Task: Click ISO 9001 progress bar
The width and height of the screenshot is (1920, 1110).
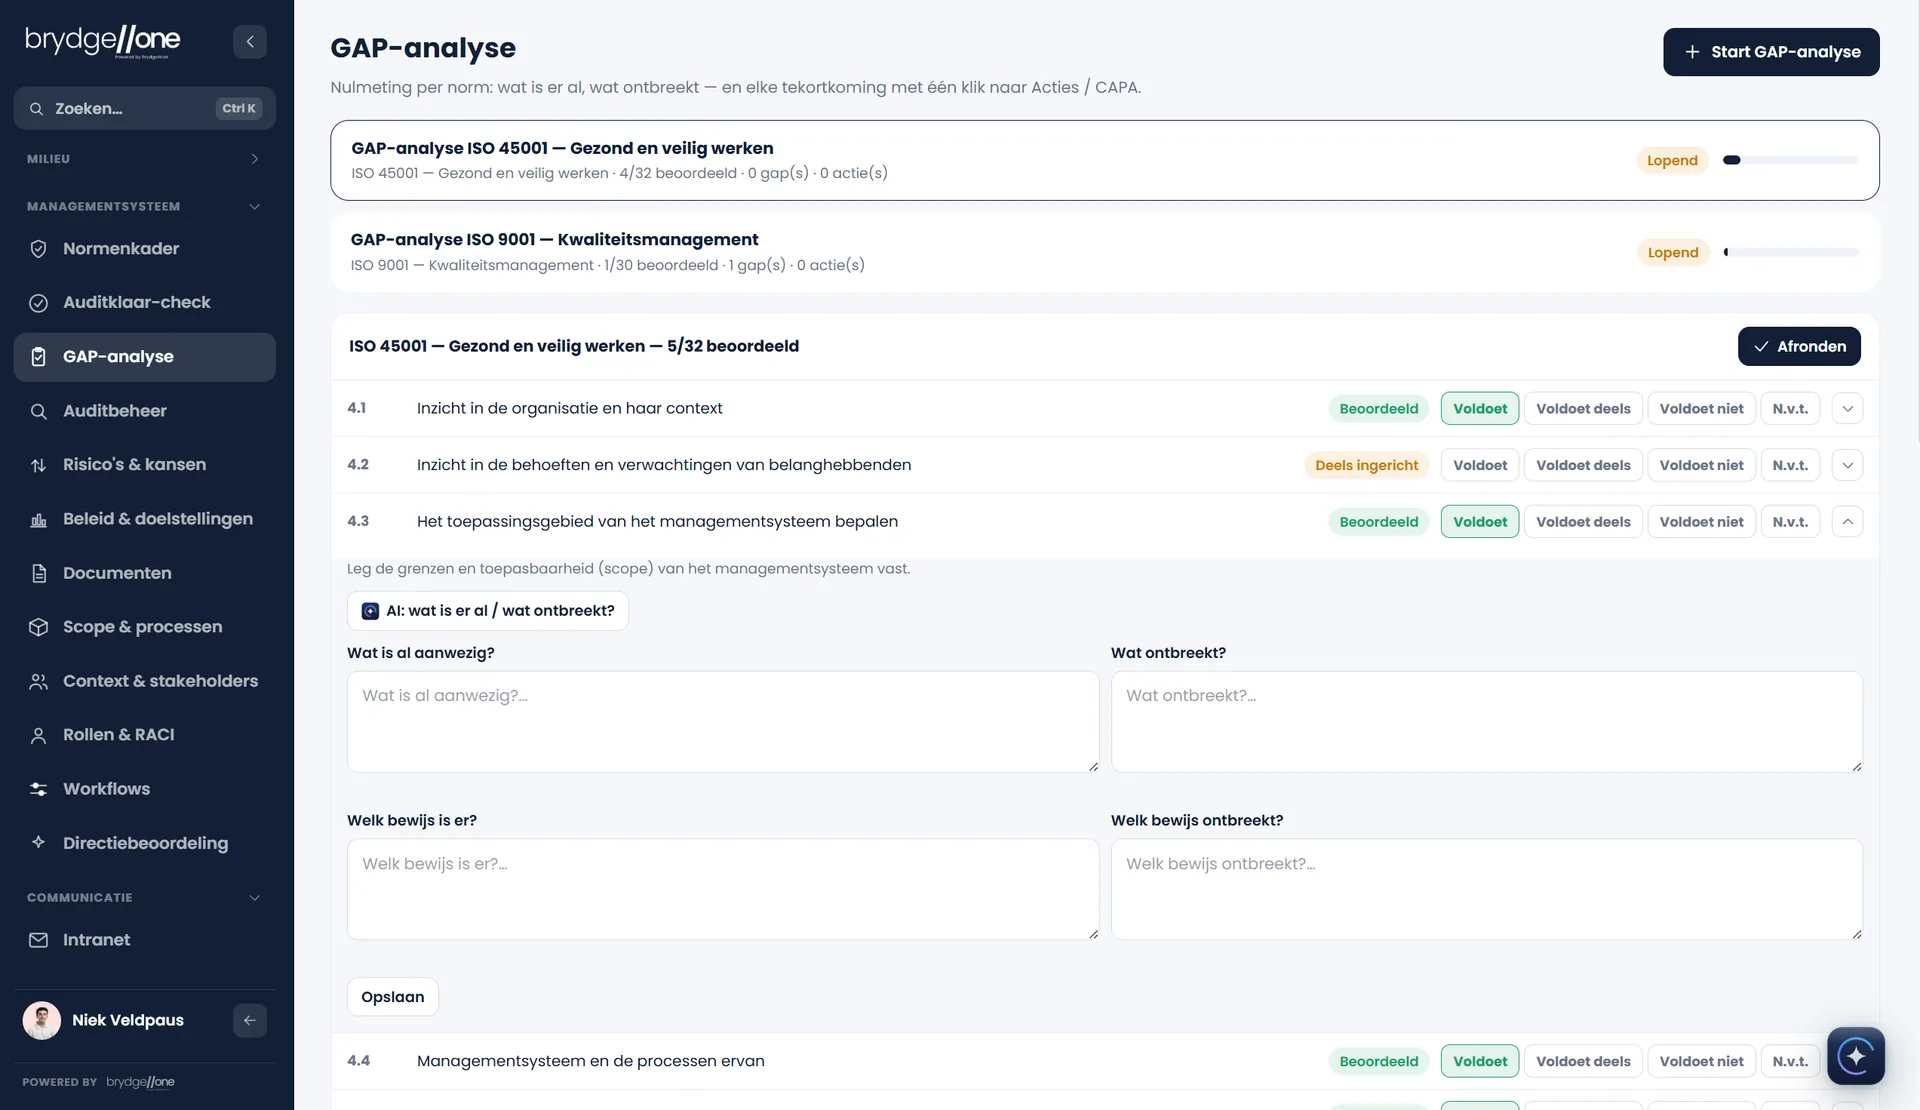Action: (x=1791, y=252)
